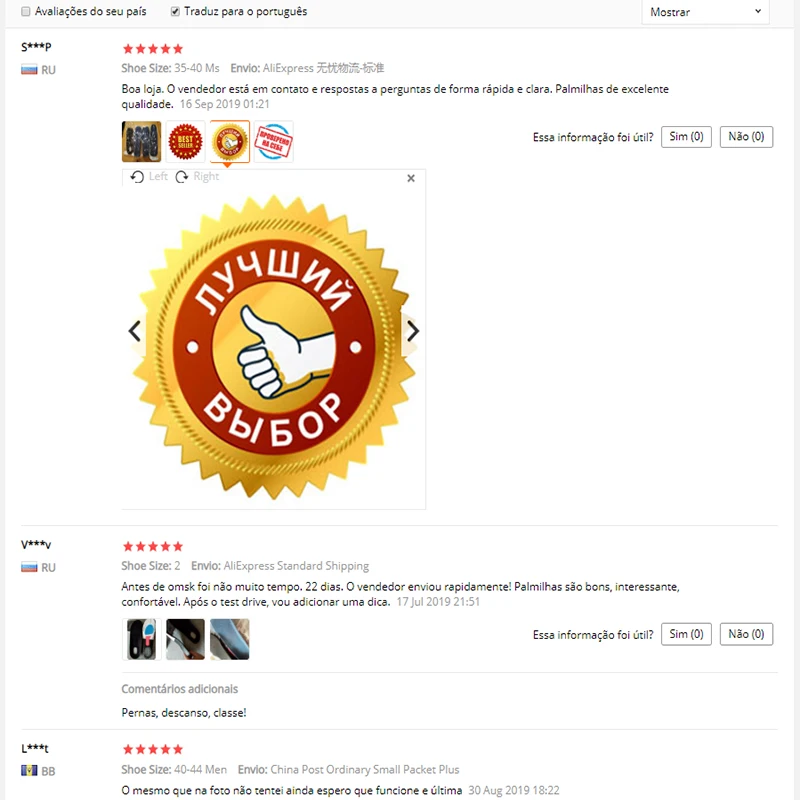Open second photo thumbnail in V***v review
This screenshot has height=800, width=800.
pyautogui.click(x=185, y=639)
